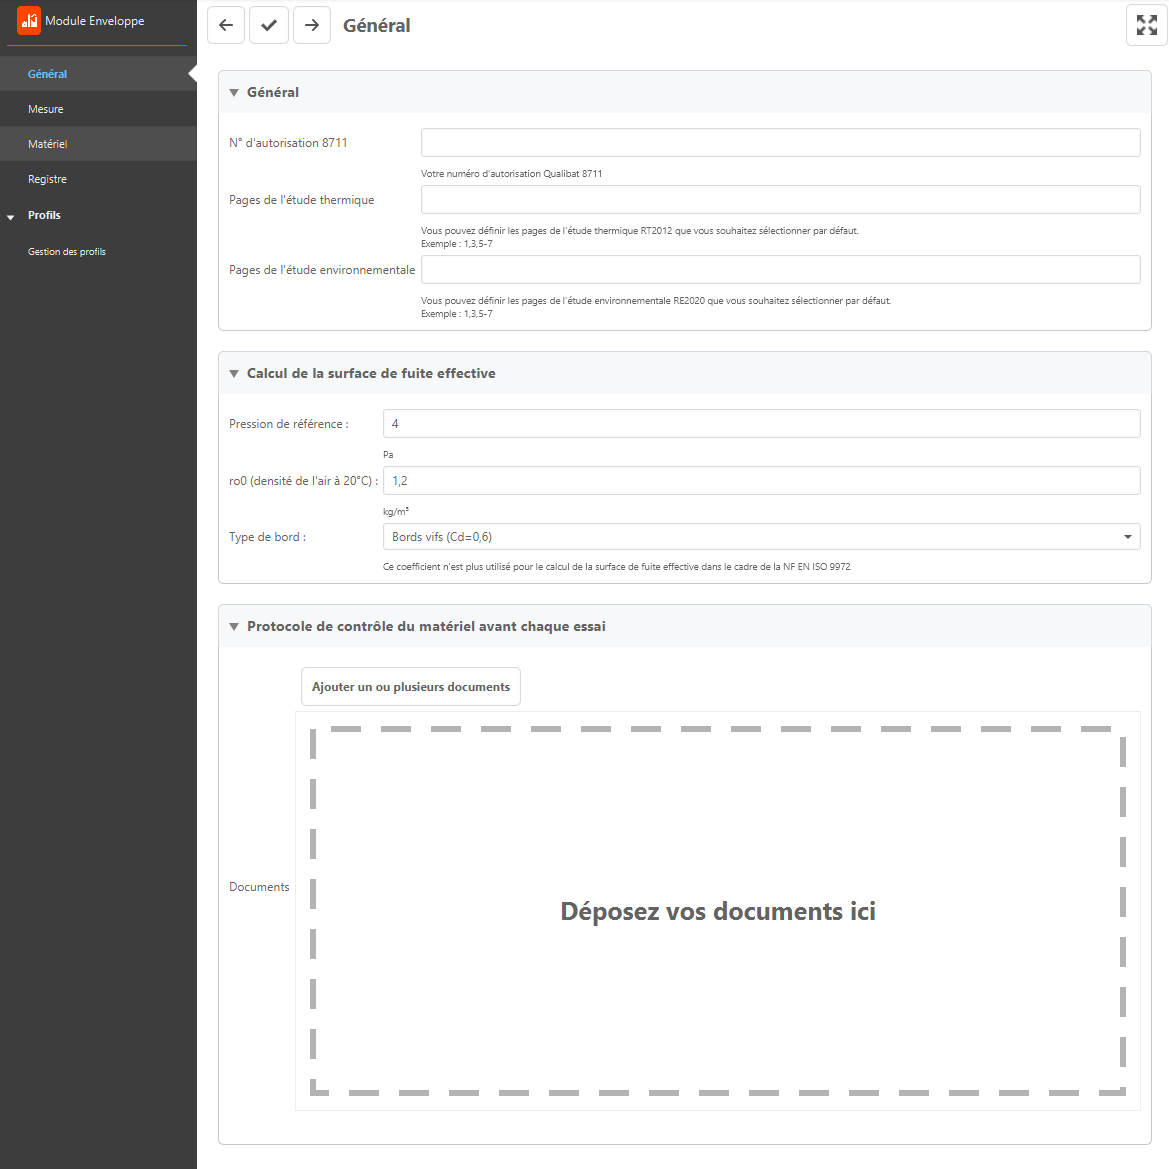Open Gestion des profils
The image size is (1169, 1169).
pos(67,252)
